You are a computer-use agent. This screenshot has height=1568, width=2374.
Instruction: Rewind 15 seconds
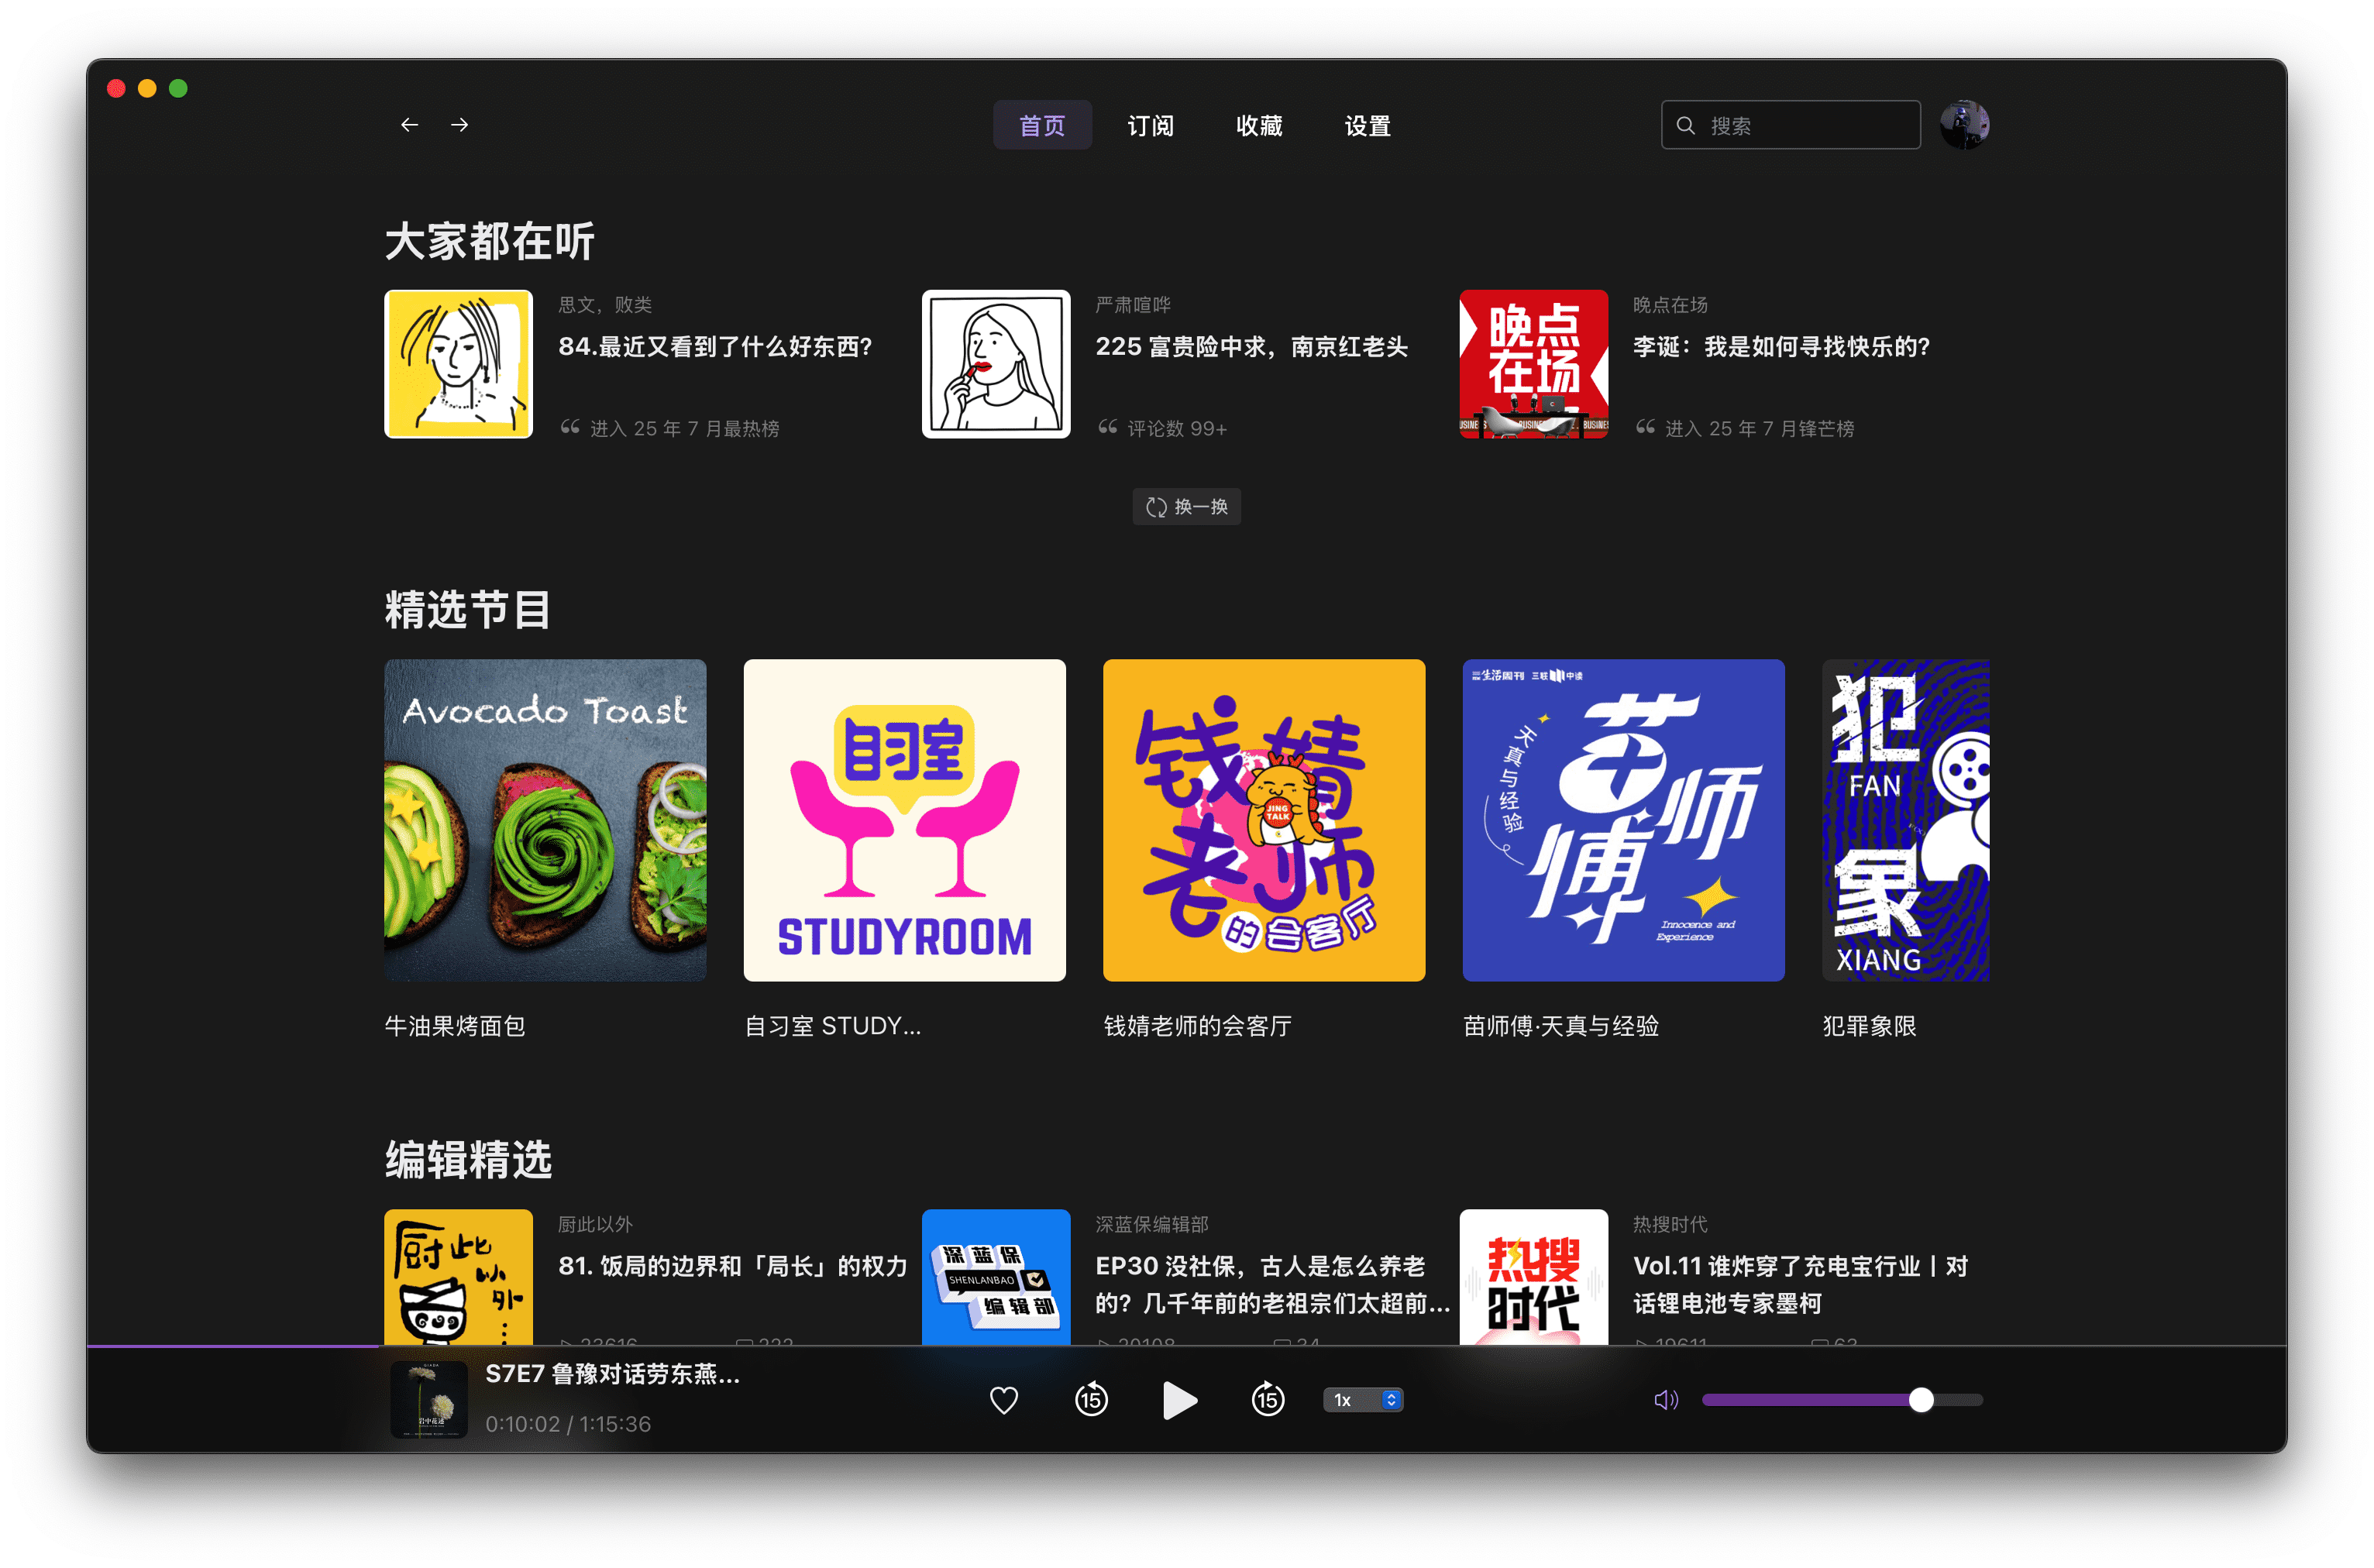pos(1090,1399)
